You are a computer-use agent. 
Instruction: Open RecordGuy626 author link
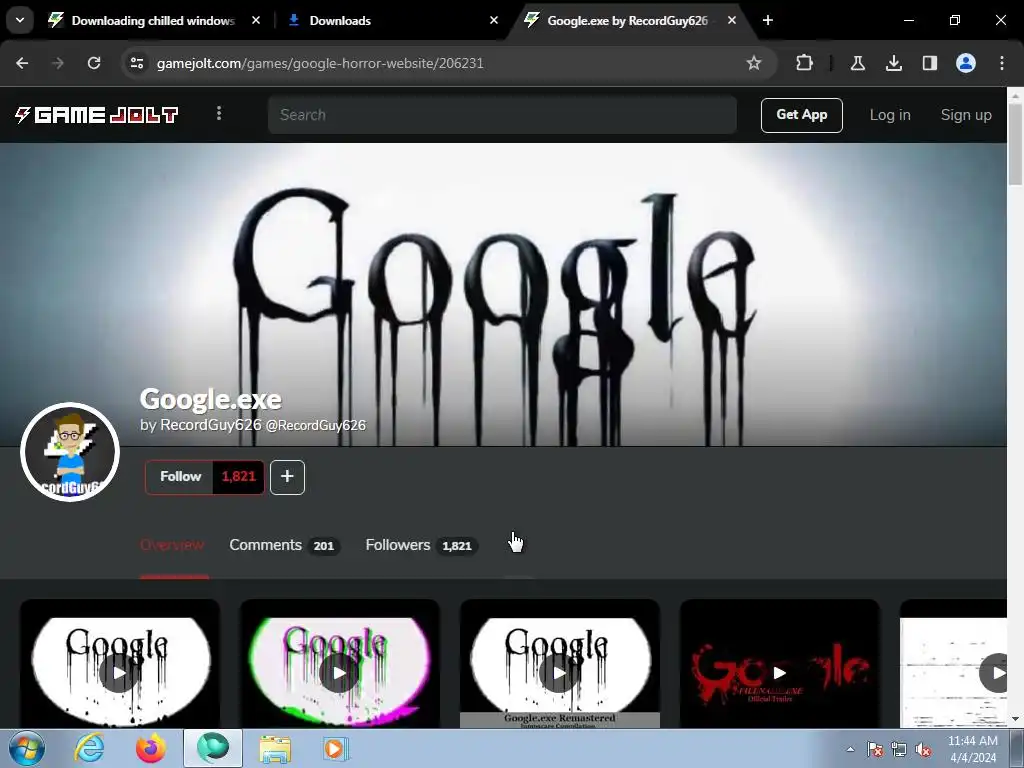coord(211,425)
